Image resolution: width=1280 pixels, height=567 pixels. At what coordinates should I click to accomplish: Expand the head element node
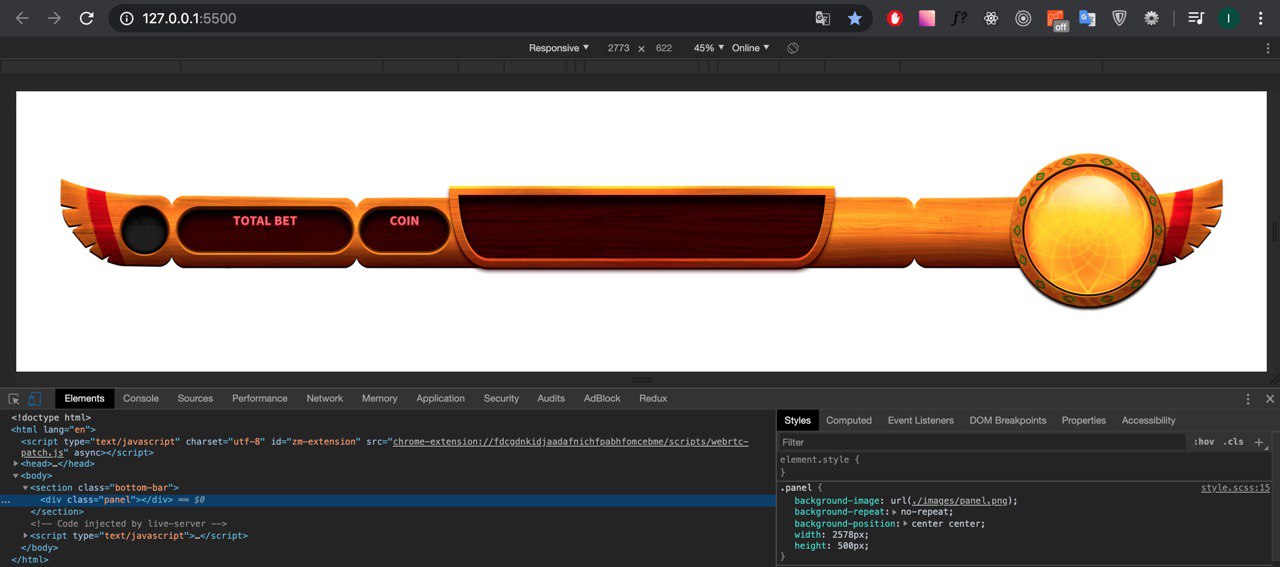point(16,464)
